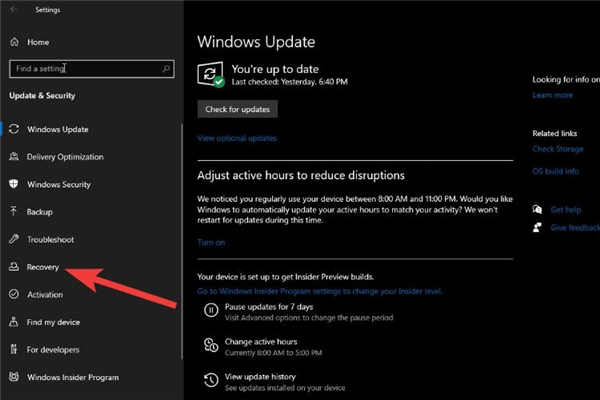Screen dimensions: 600x400
Task: Click the Pause updates icon
Action: pos(211,310)
